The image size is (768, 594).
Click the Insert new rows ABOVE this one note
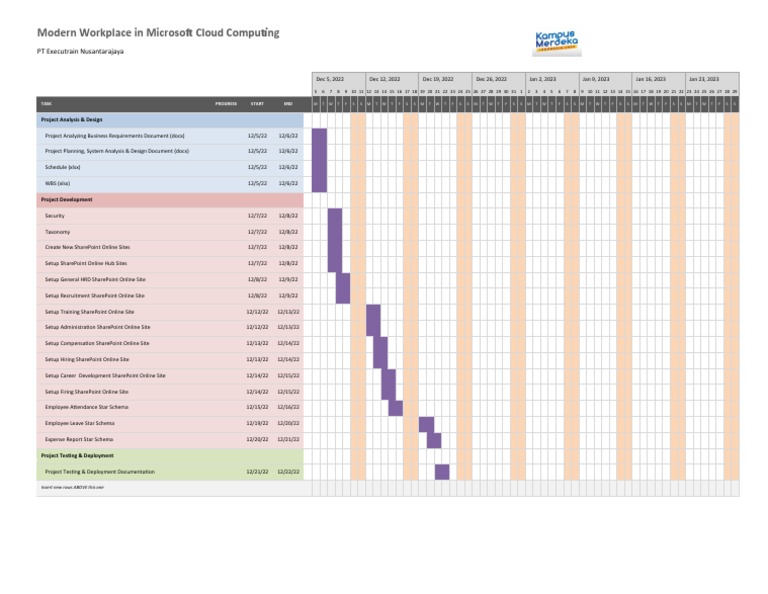[x=72, y=487]
